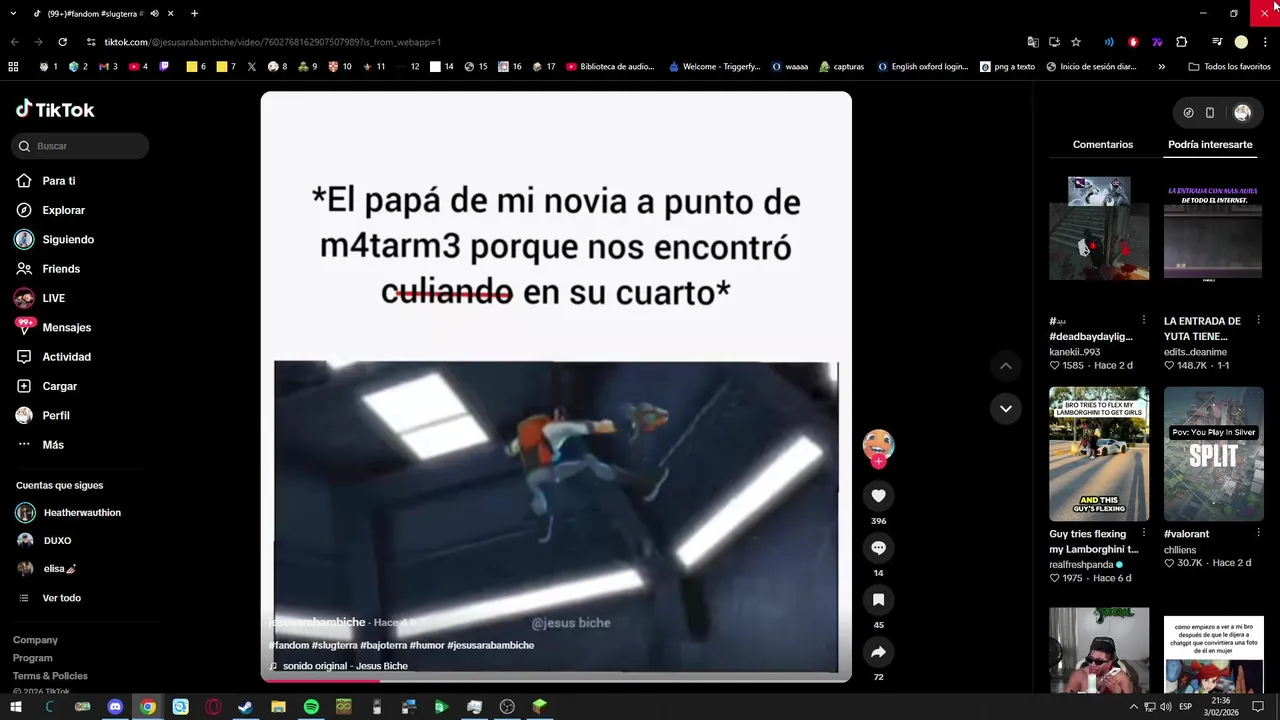Image resolution: width=1280 pixels, height=720 pixels.
Task: Open the valorant SPLIT video thumbnail
Action: (1213, 454)
